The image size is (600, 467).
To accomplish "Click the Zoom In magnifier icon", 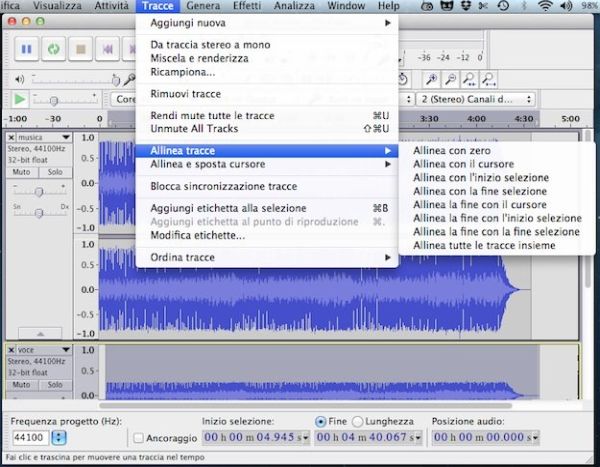I will tap(431, 79).
